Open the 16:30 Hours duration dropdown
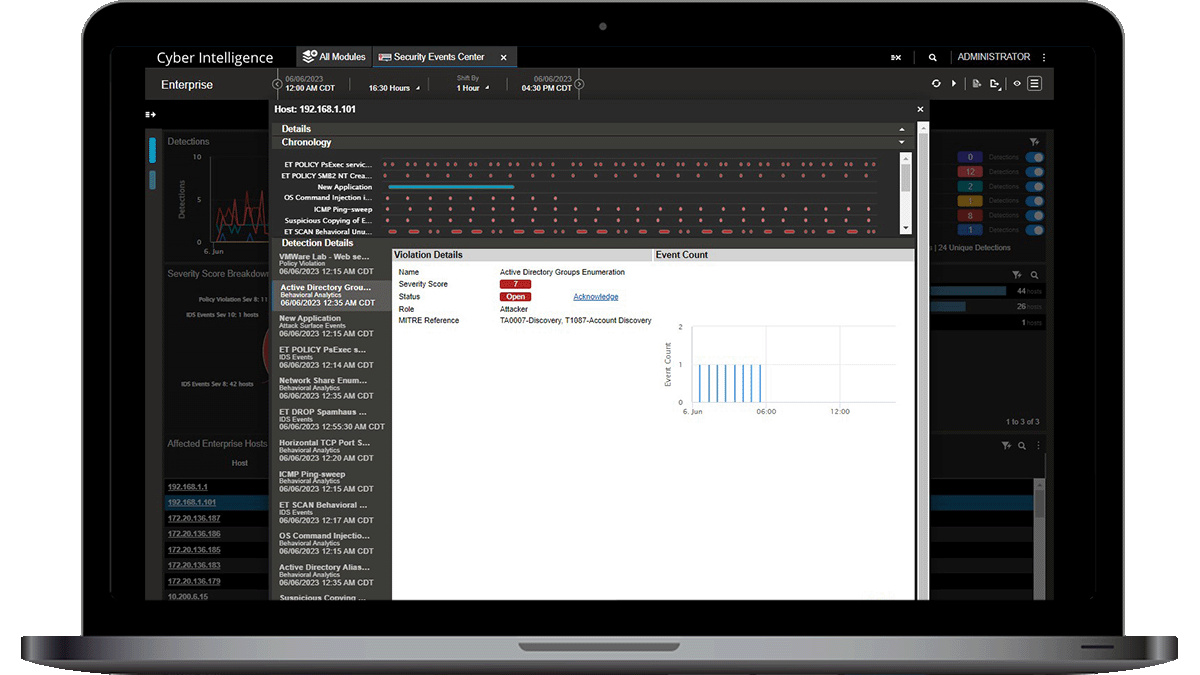This screenshot has height=675, width=1200. pos(394,88)
